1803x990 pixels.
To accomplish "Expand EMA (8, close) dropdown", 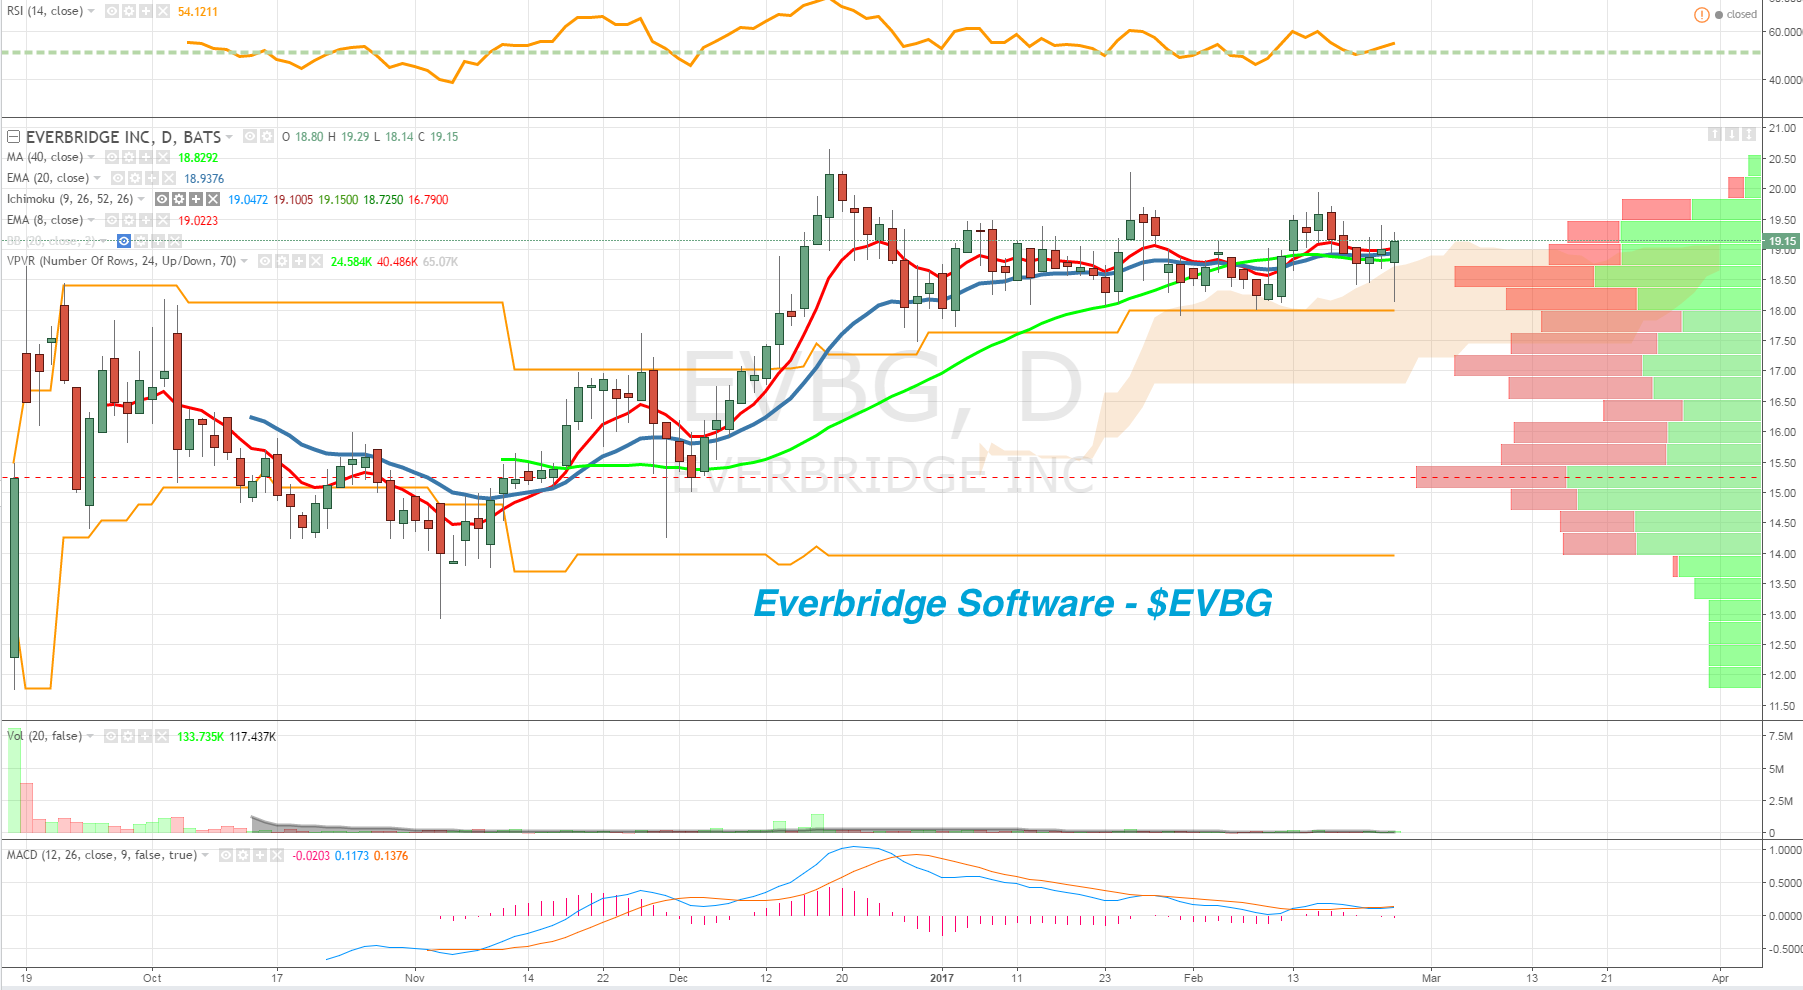I will [x=92, y=220].
